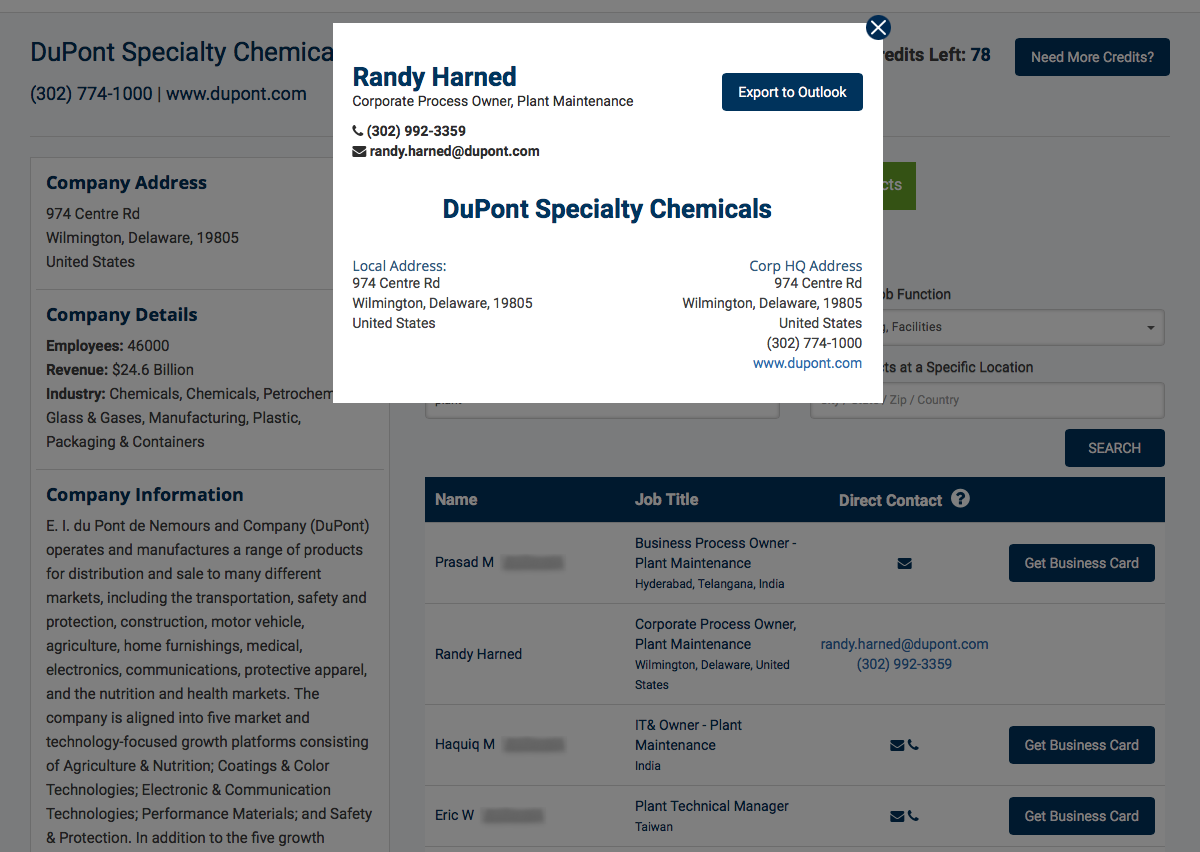Click the DuPont Specialty Chemicals heading in popup

tap(607, 209)
